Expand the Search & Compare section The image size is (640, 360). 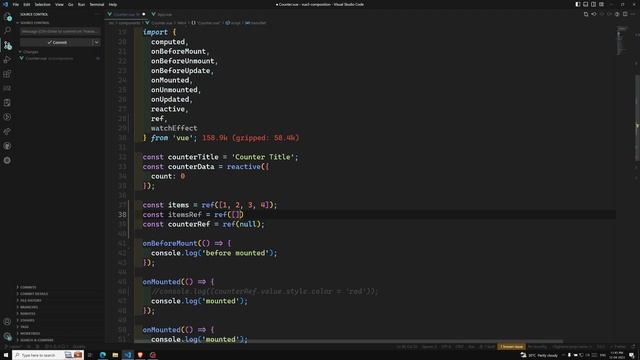pos(37,340)
